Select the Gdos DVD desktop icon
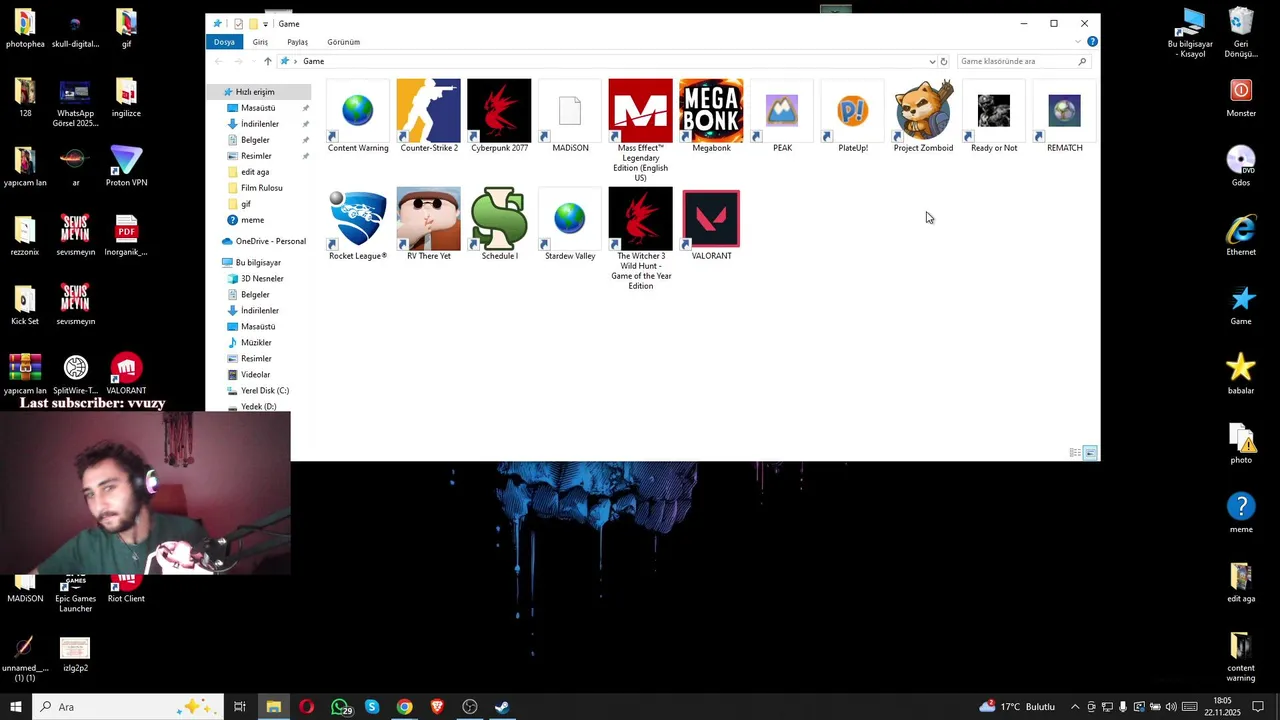Image resolution: width=1280 pixels, height=720 pixels. (x=1241, y=166)
